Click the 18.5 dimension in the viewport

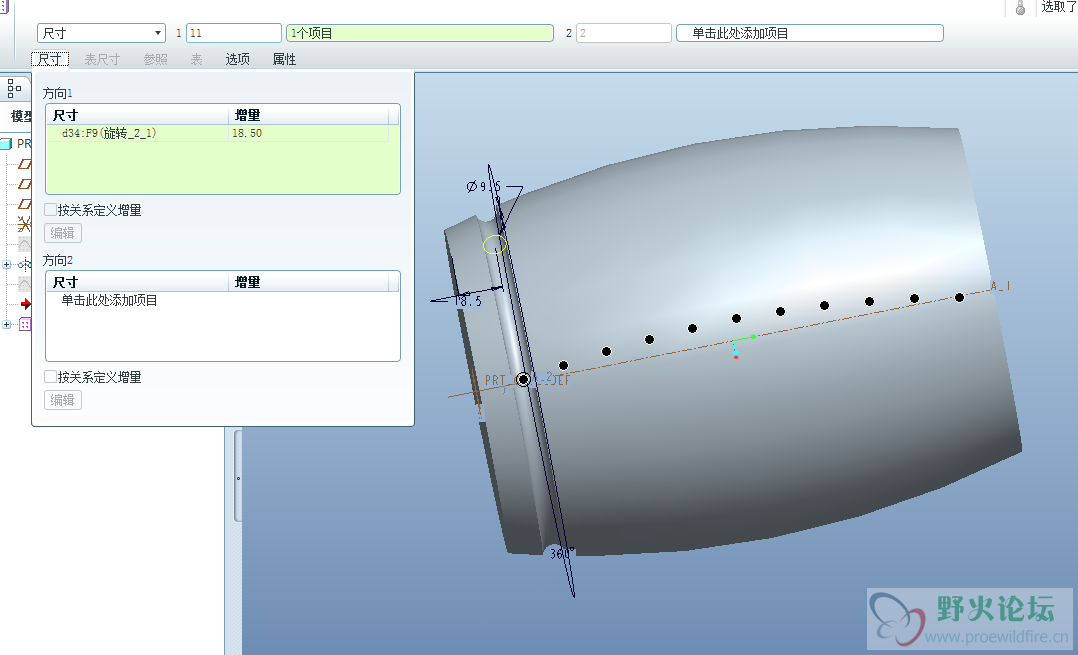pyautogui.click(x=468, y=301)
